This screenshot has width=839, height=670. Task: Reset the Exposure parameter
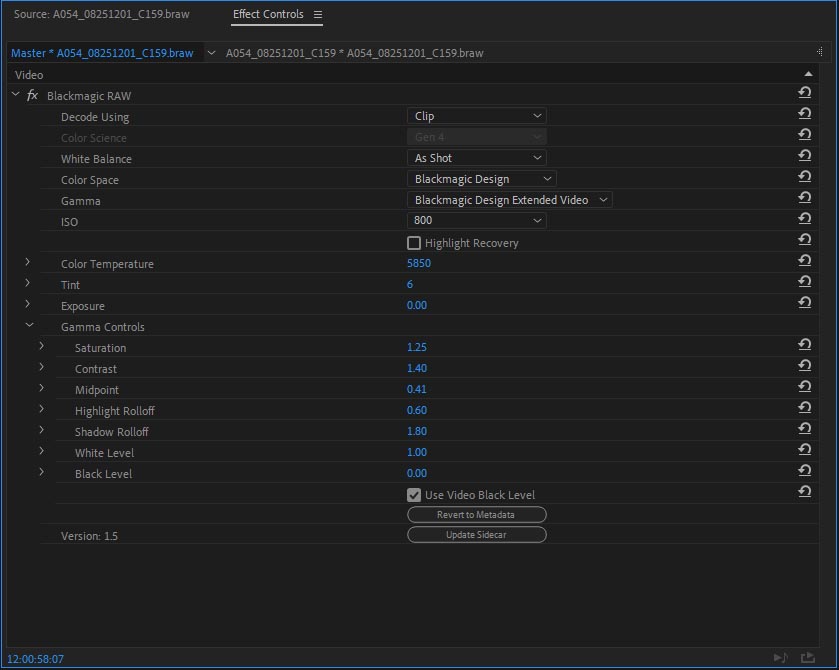[x=804, y=303]
